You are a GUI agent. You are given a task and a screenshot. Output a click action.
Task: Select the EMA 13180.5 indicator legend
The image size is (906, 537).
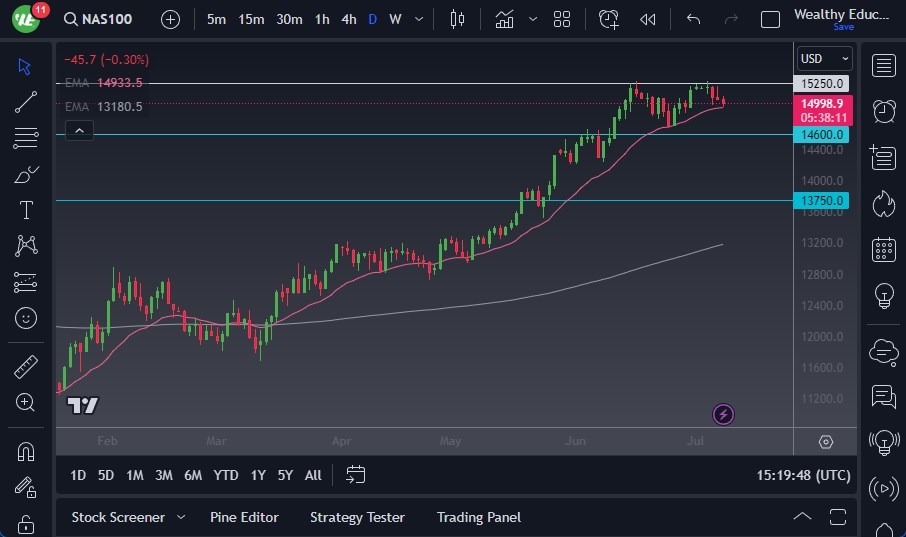(103, 106)
